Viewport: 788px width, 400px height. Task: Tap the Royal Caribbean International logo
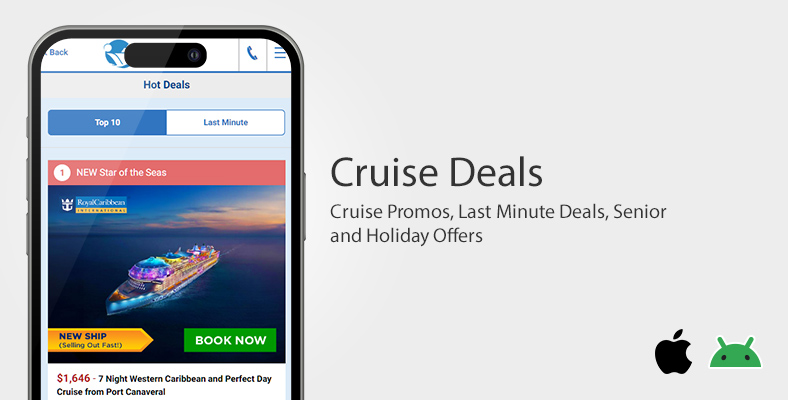(94, 205)
